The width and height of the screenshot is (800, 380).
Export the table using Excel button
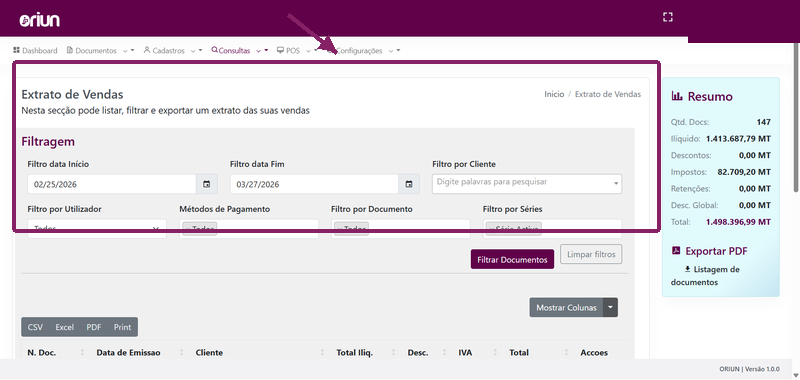(x=65, y=327)
